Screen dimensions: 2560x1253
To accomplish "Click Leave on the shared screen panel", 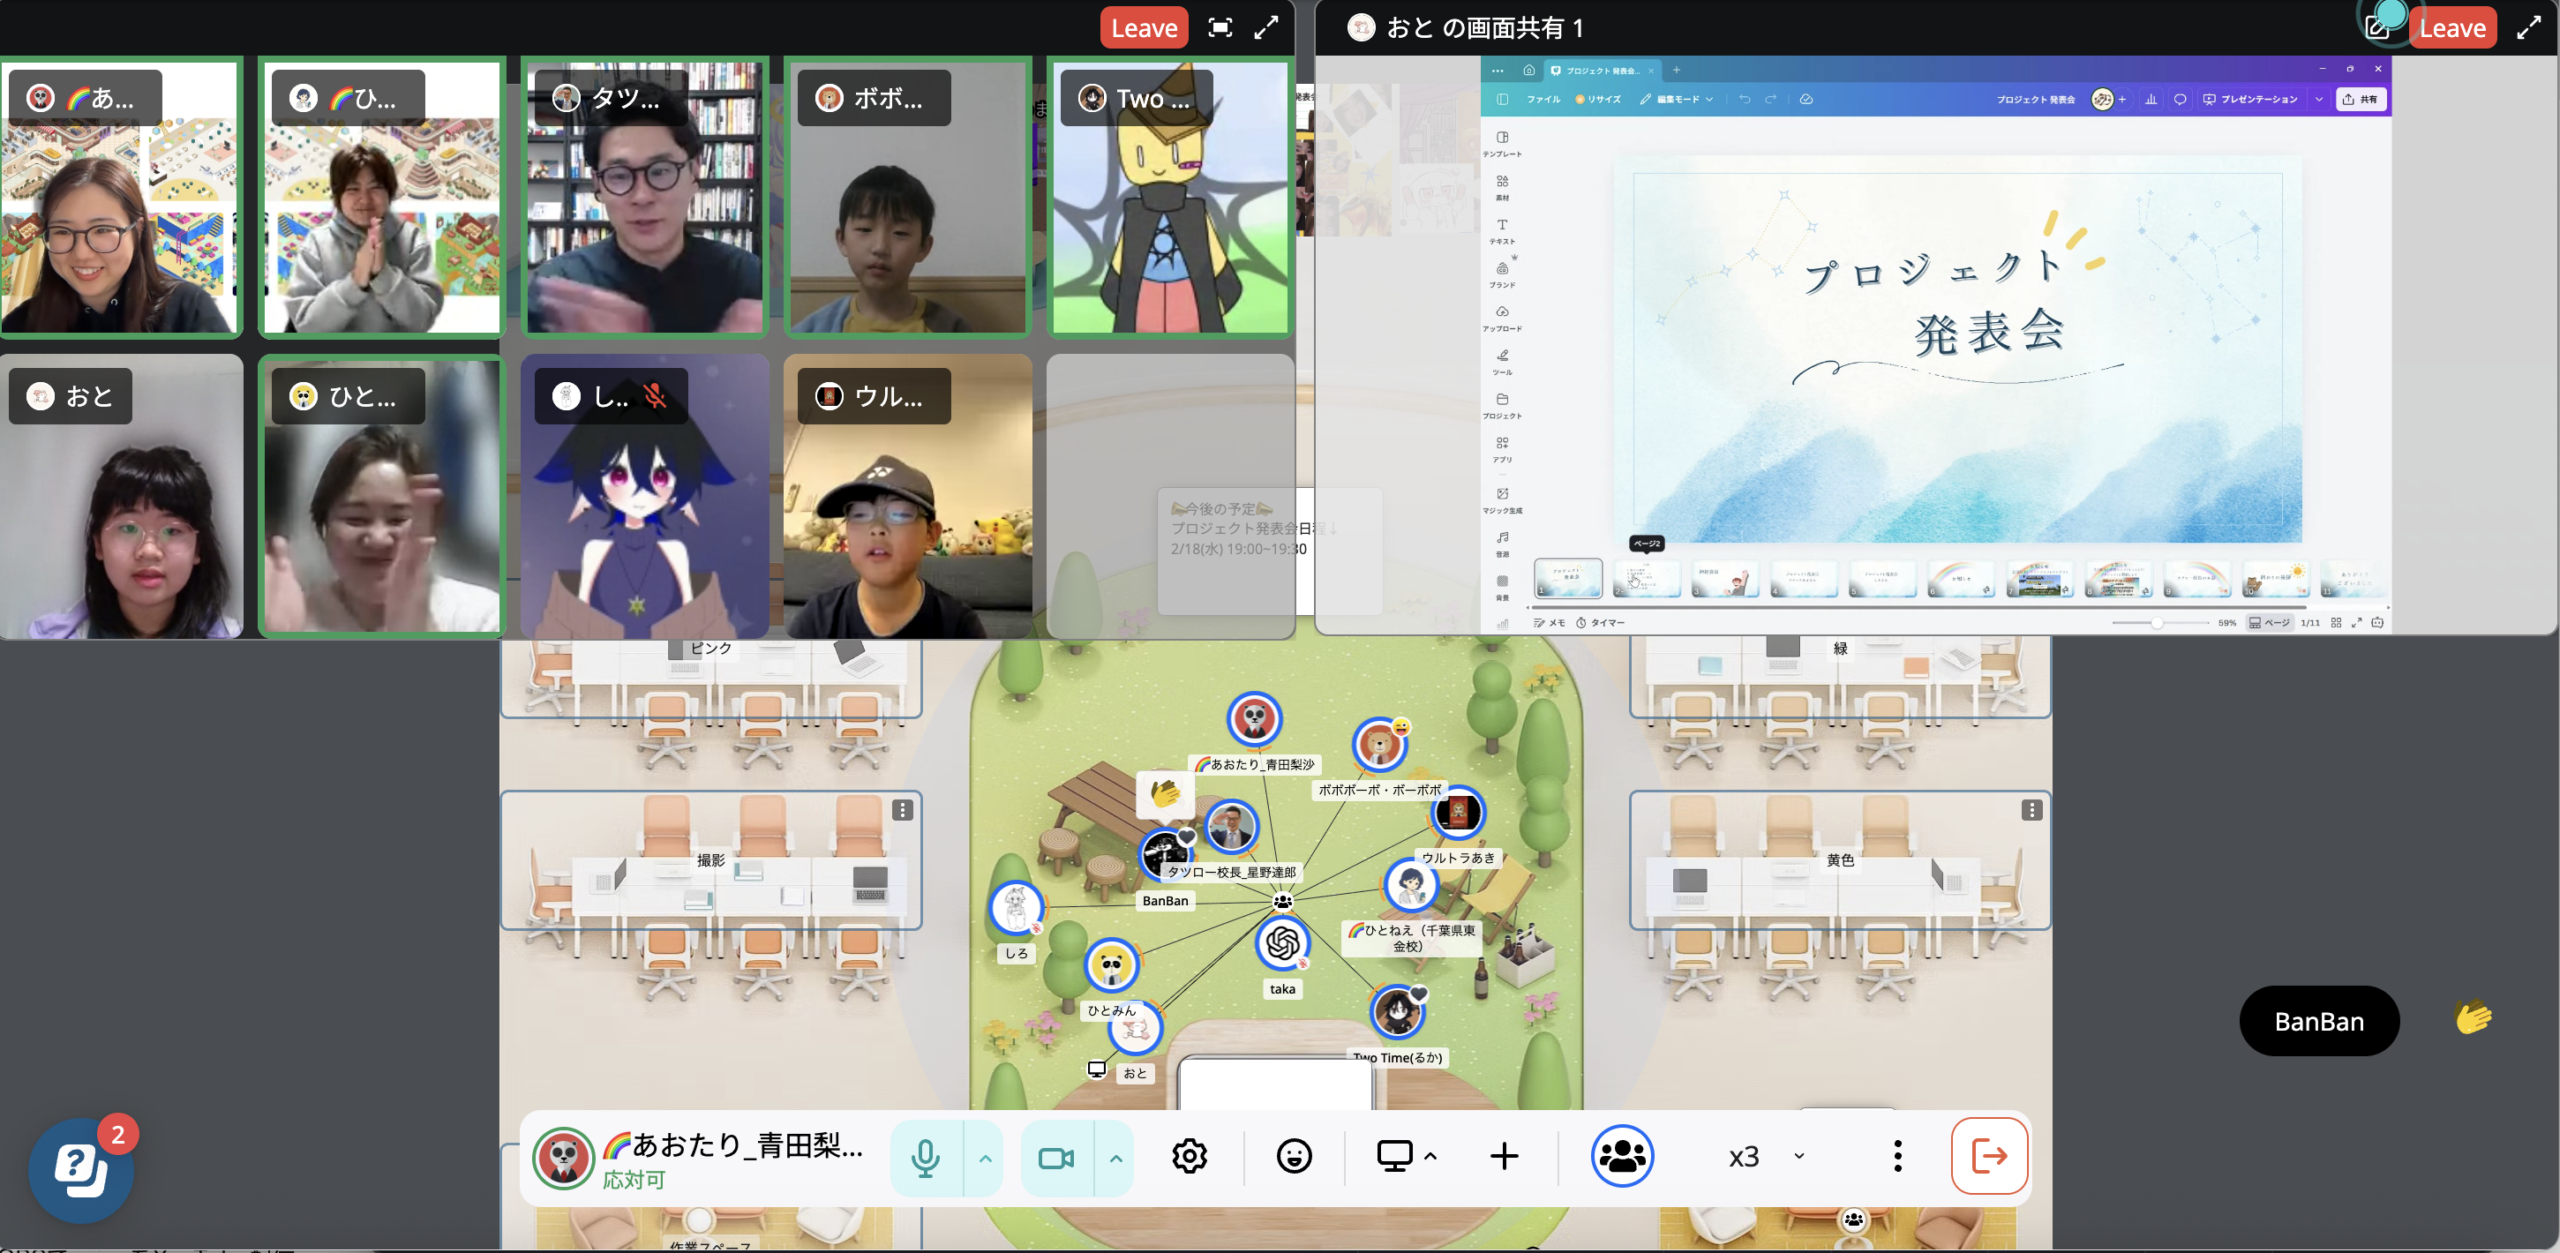I will 2452,28.
